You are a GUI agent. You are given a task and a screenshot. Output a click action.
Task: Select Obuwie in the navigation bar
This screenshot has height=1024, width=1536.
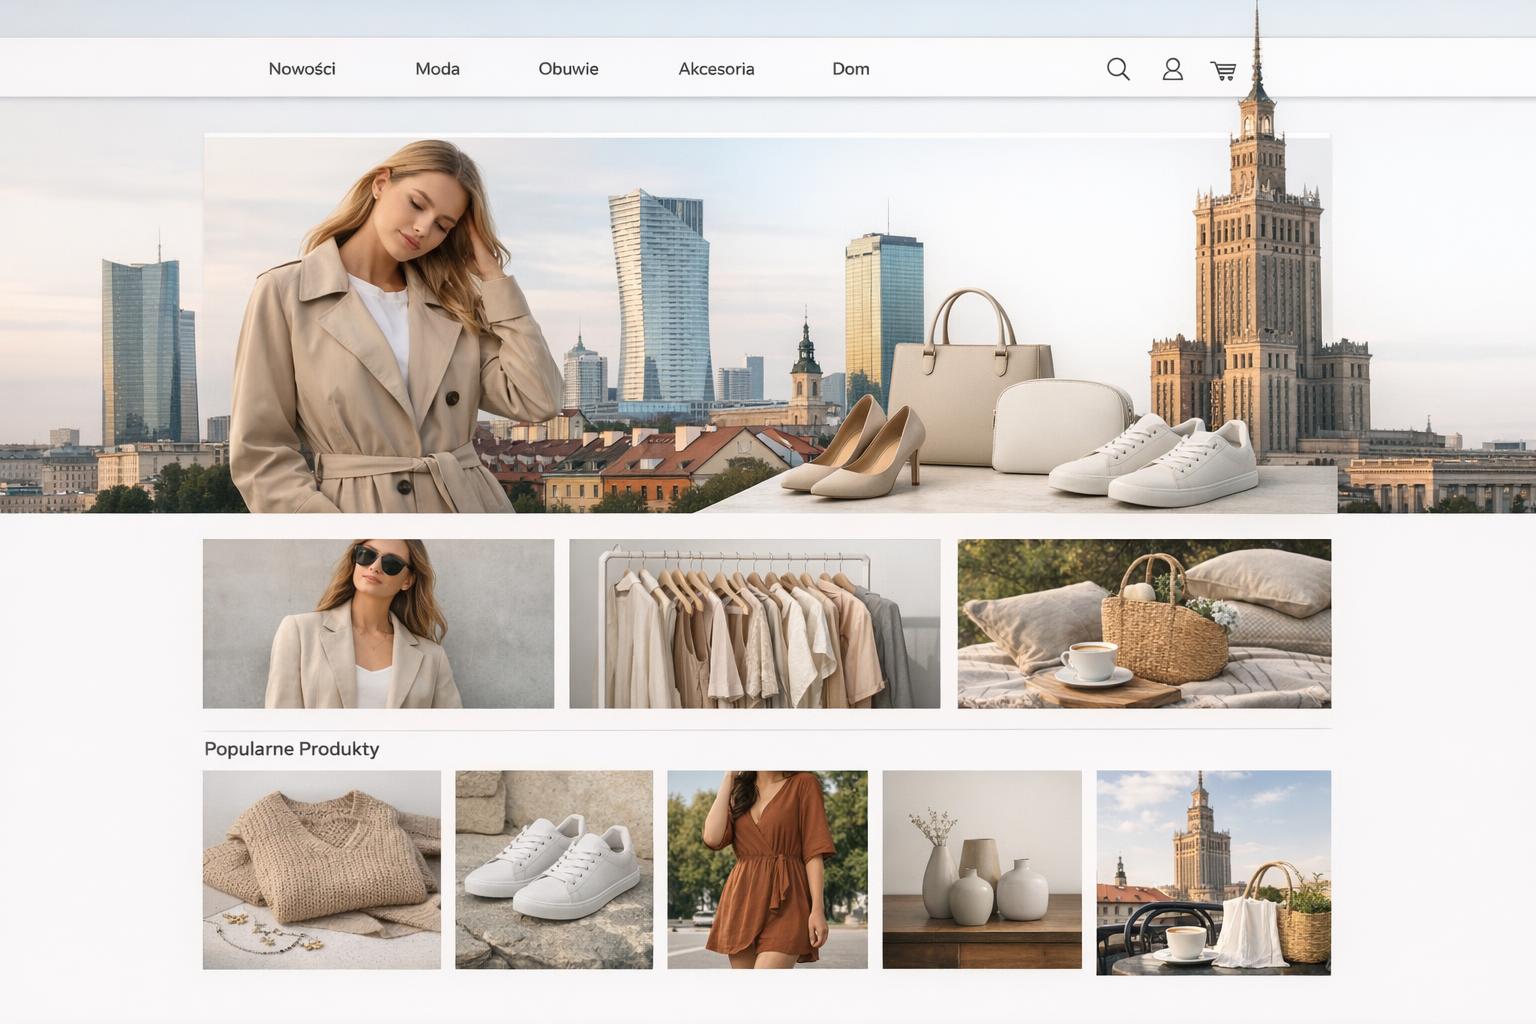[568, 69]
